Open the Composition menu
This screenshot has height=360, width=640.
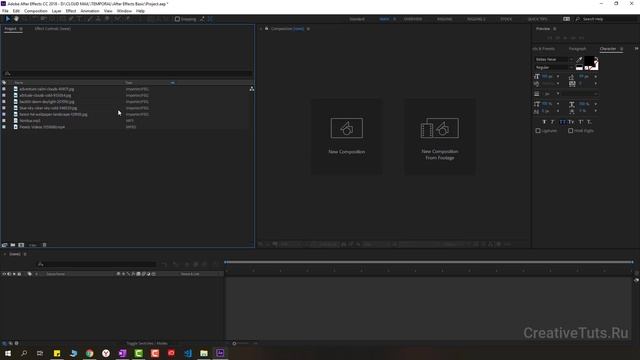click(36, 11)
